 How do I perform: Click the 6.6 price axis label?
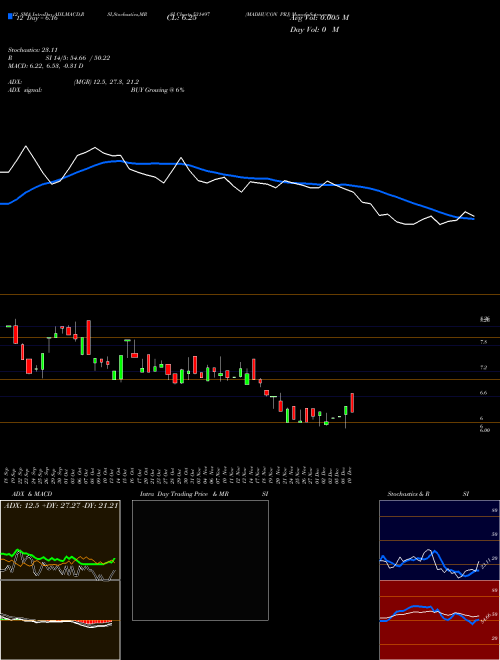tap(484, 393)
